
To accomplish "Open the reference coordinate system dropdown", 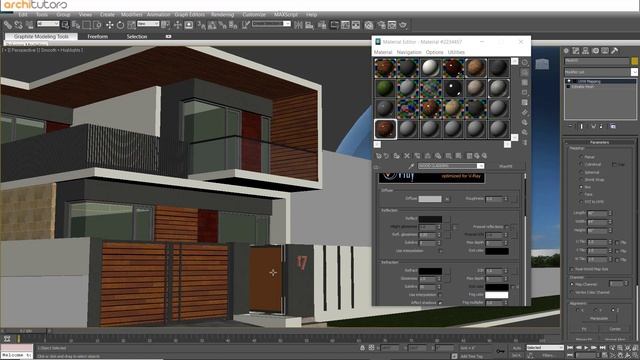I will 148,24.
